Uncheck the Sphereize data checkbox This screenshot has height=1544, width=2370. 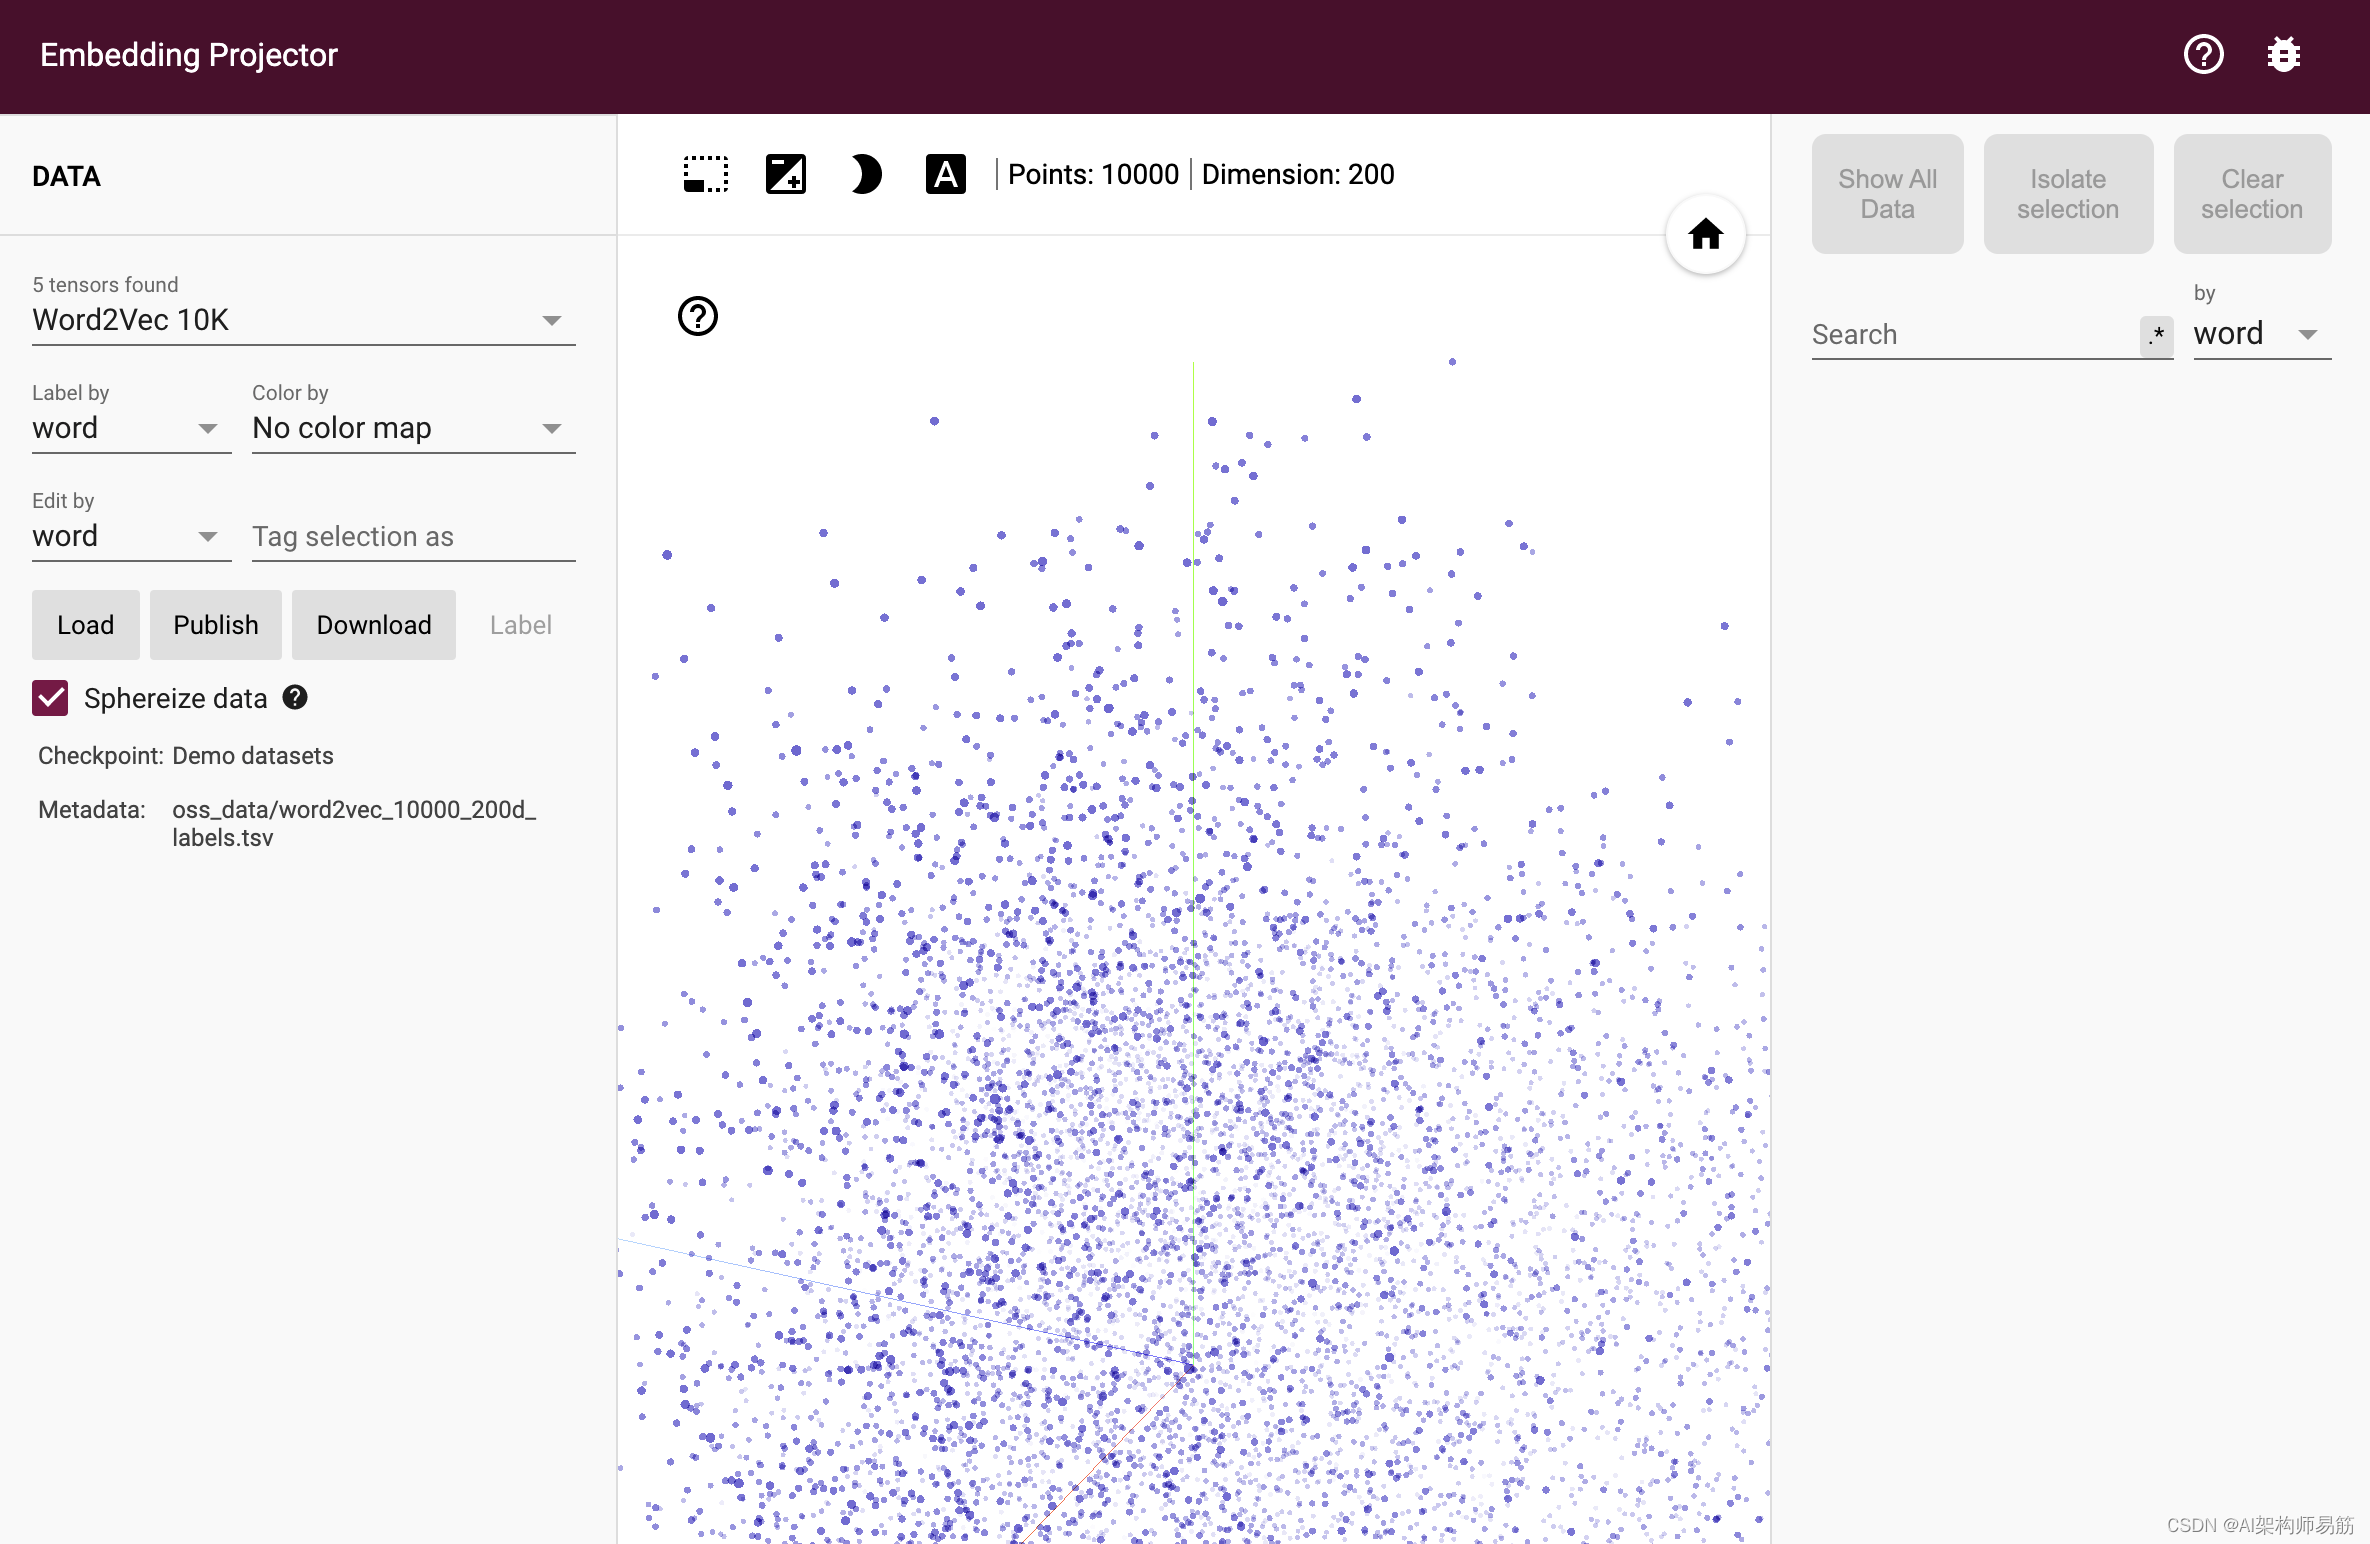point(50,698)
